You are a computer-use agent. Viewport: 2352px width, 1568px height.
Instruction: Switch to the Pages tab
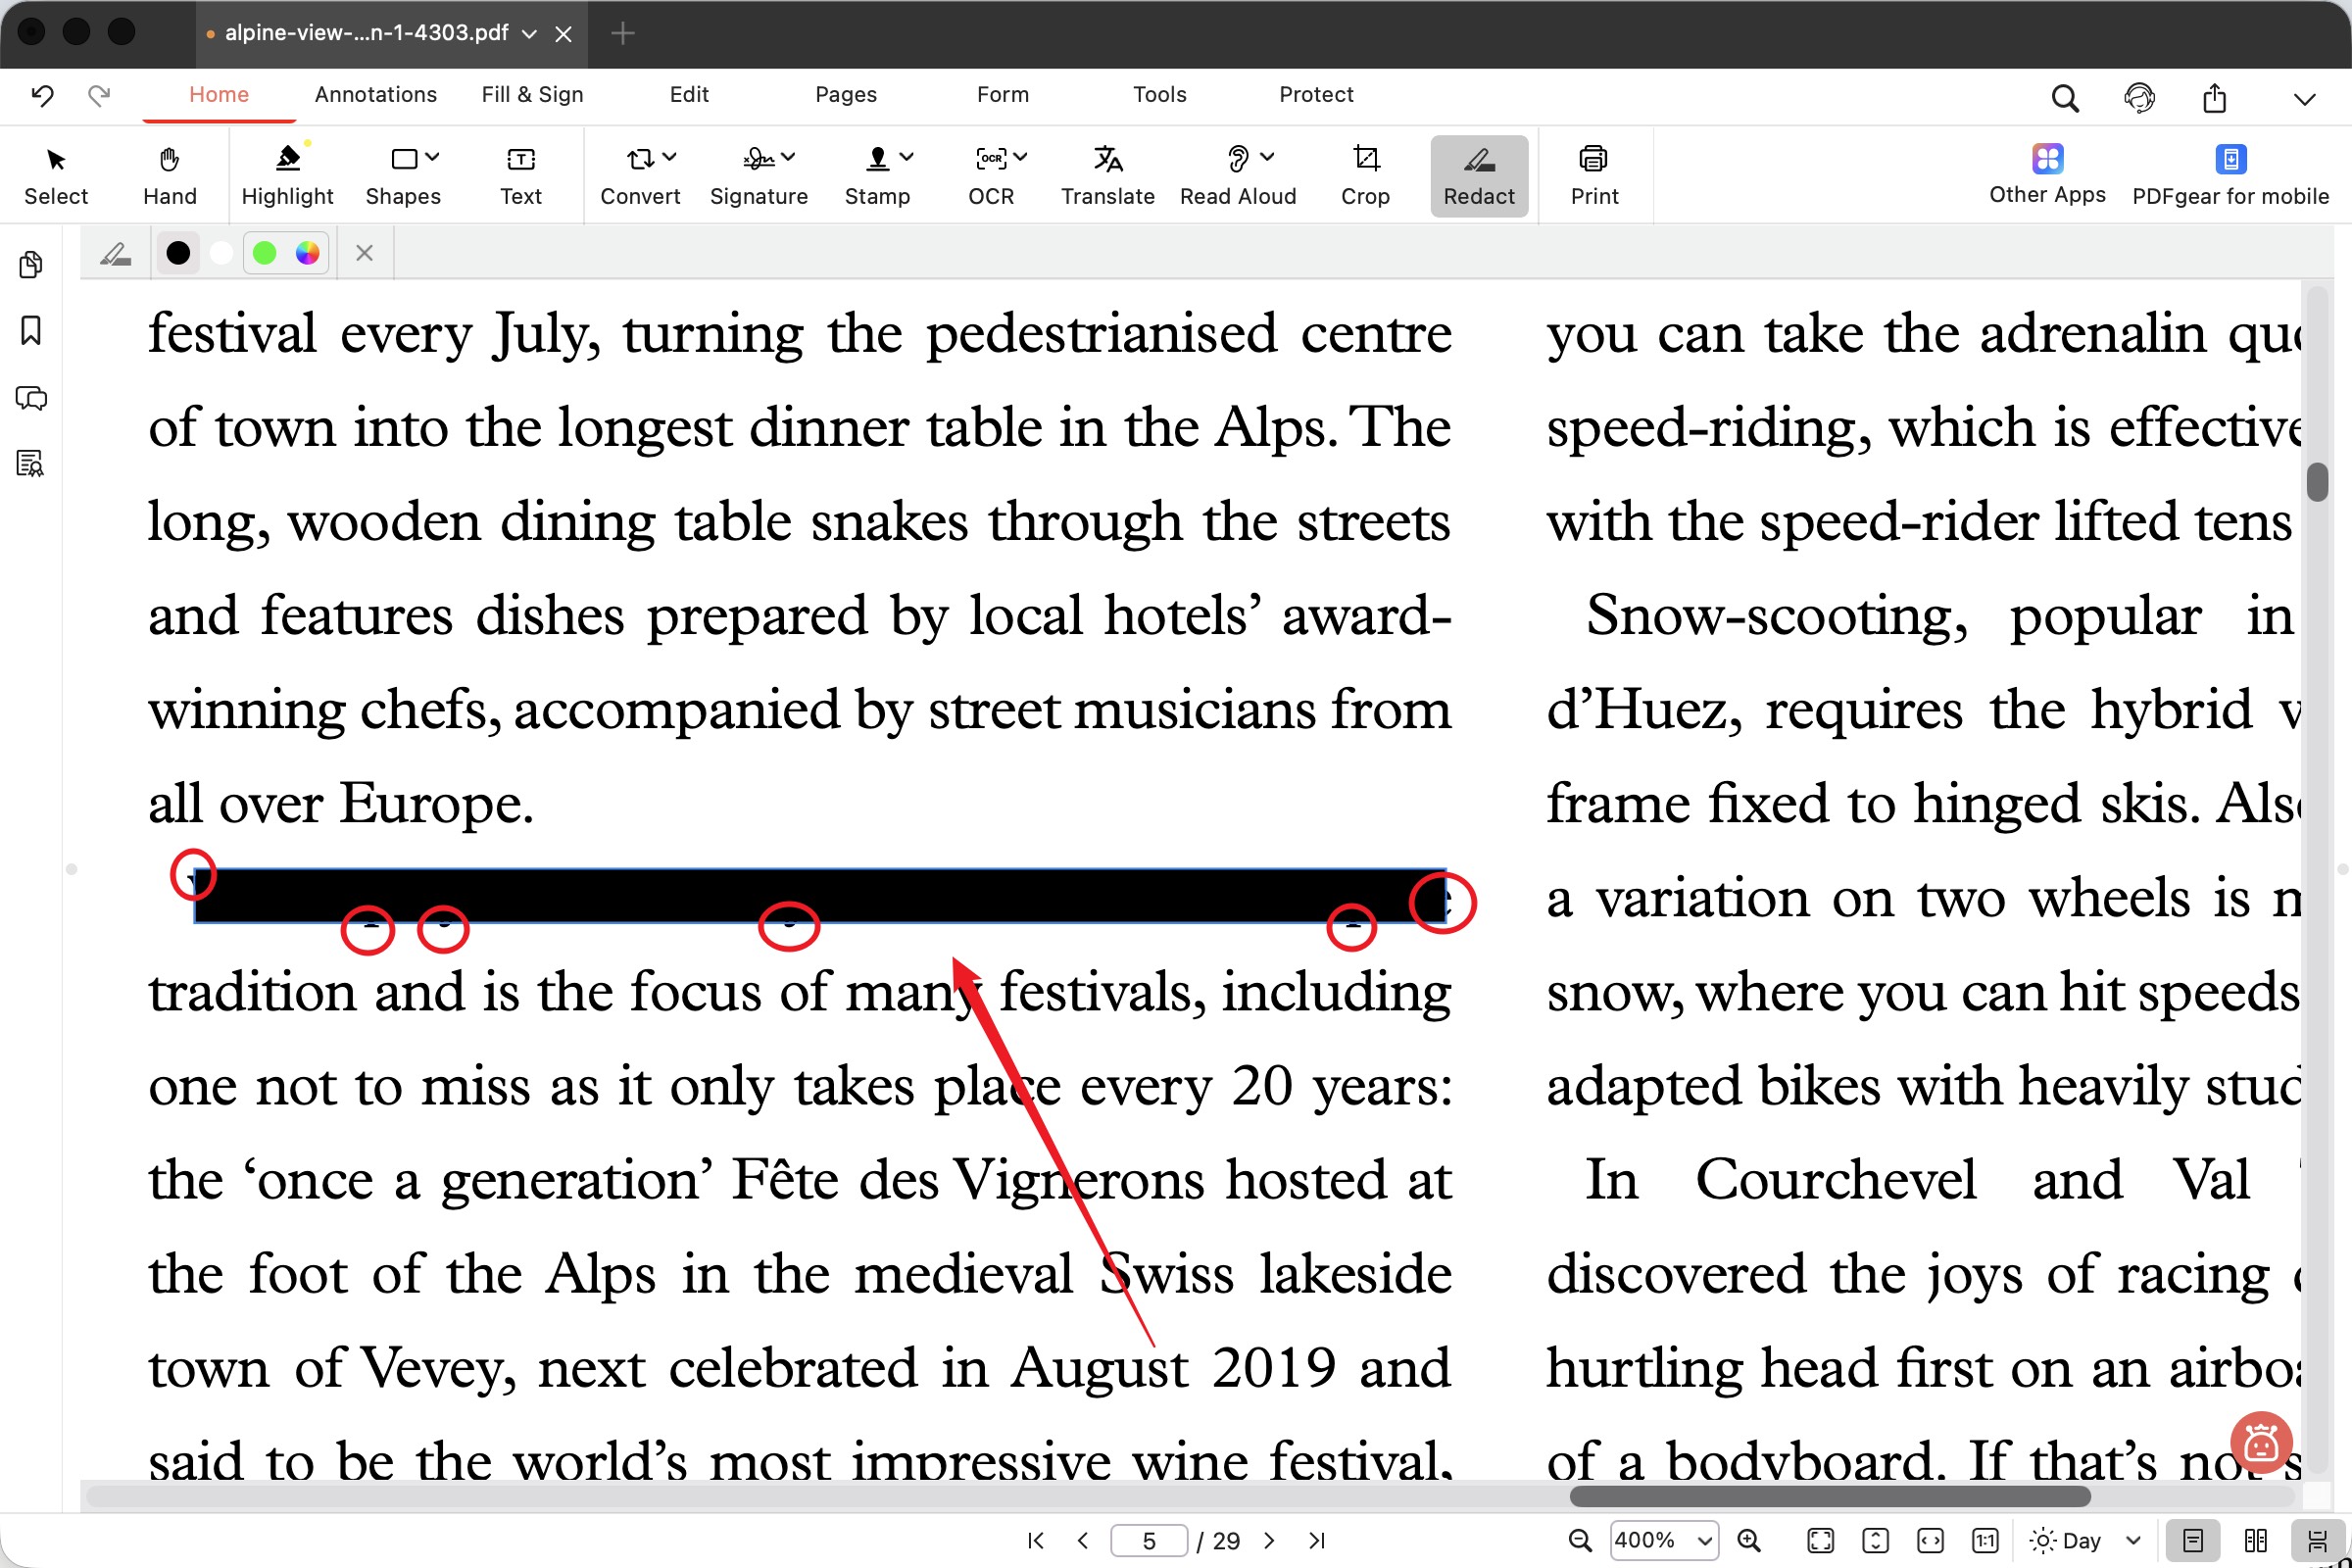click(x=846, y=94)
